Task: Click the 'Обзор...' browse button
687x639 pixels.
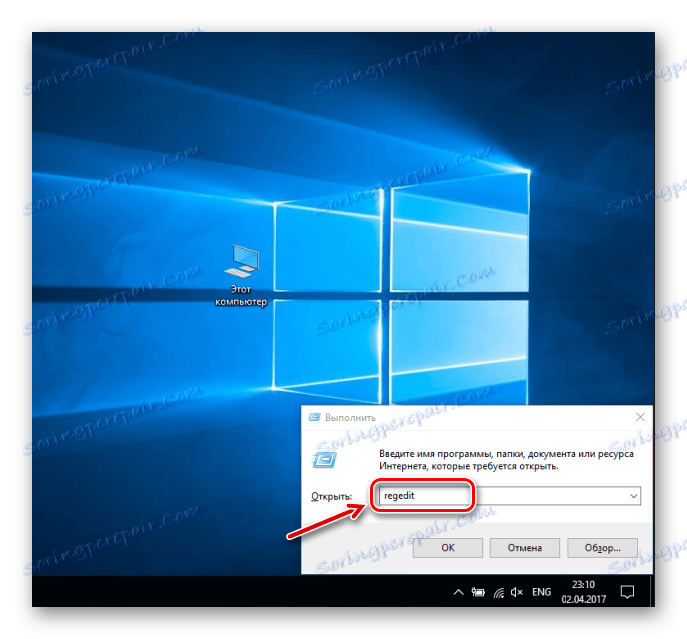Action: [x=602, y=548]
